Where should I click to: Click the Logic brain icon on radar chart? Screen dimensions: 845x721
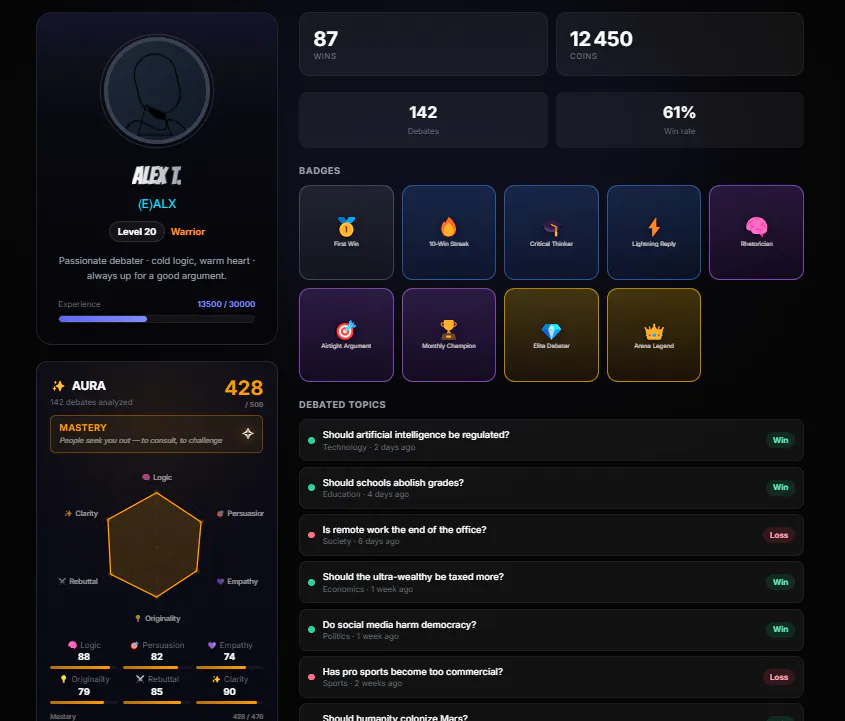coord(146,477)
